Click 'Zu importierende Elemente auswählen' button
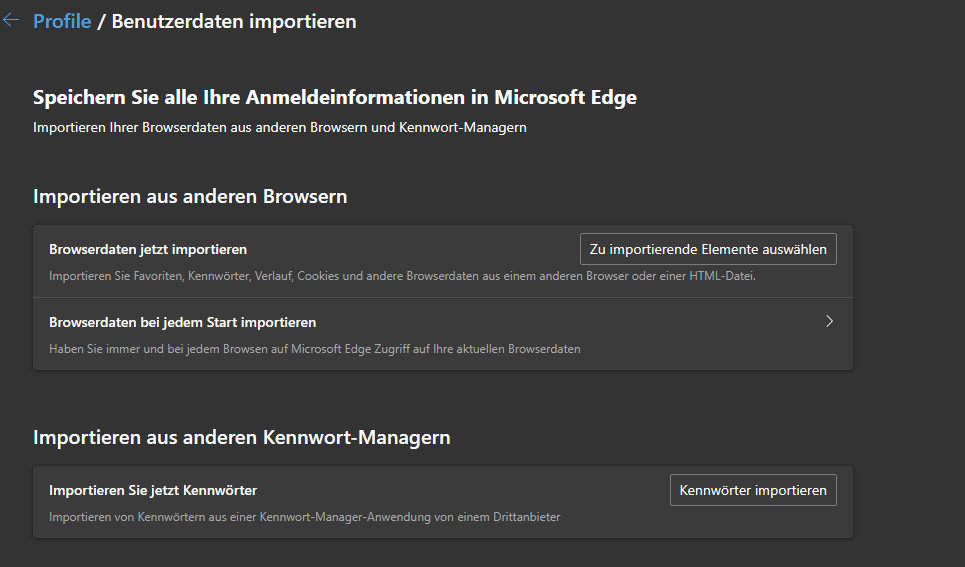 (x=708, y=249)
